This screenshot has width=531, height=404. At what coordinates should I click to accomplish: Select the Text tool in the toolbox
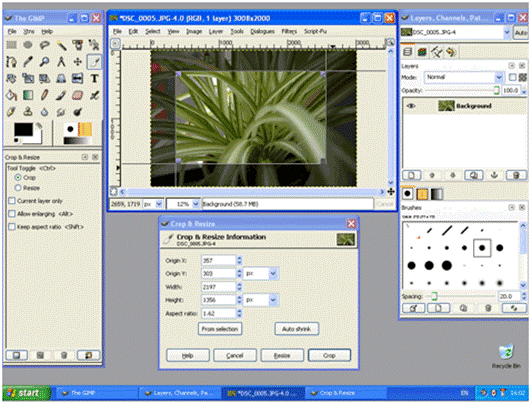[x=94, y=79]
